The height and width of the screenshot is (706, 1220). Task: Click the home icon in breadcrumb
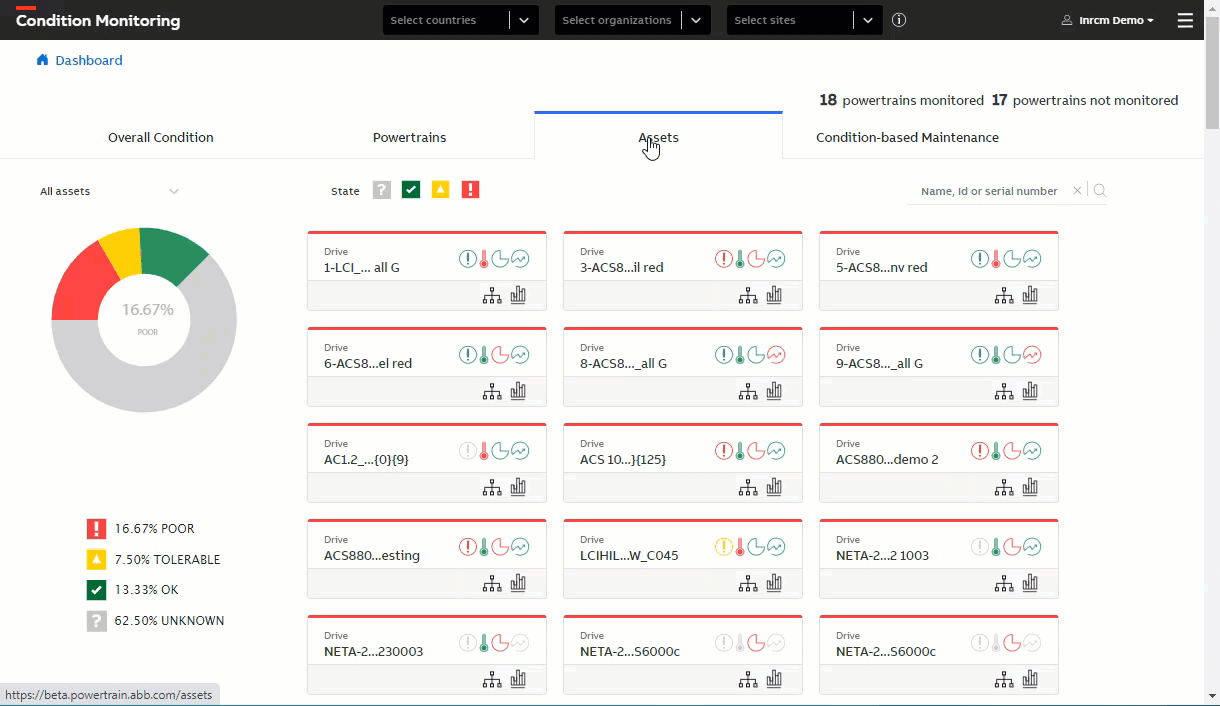pos(42,60)
